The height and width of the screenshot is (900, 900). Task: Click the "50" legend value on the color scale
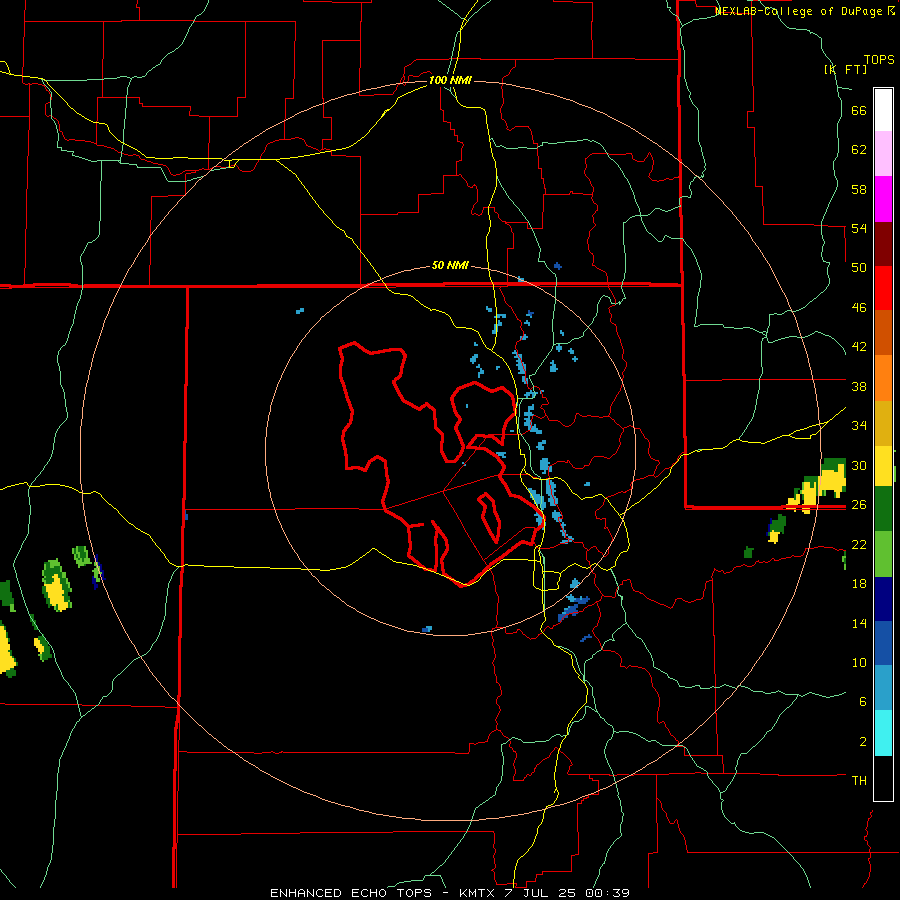point(859,267)
